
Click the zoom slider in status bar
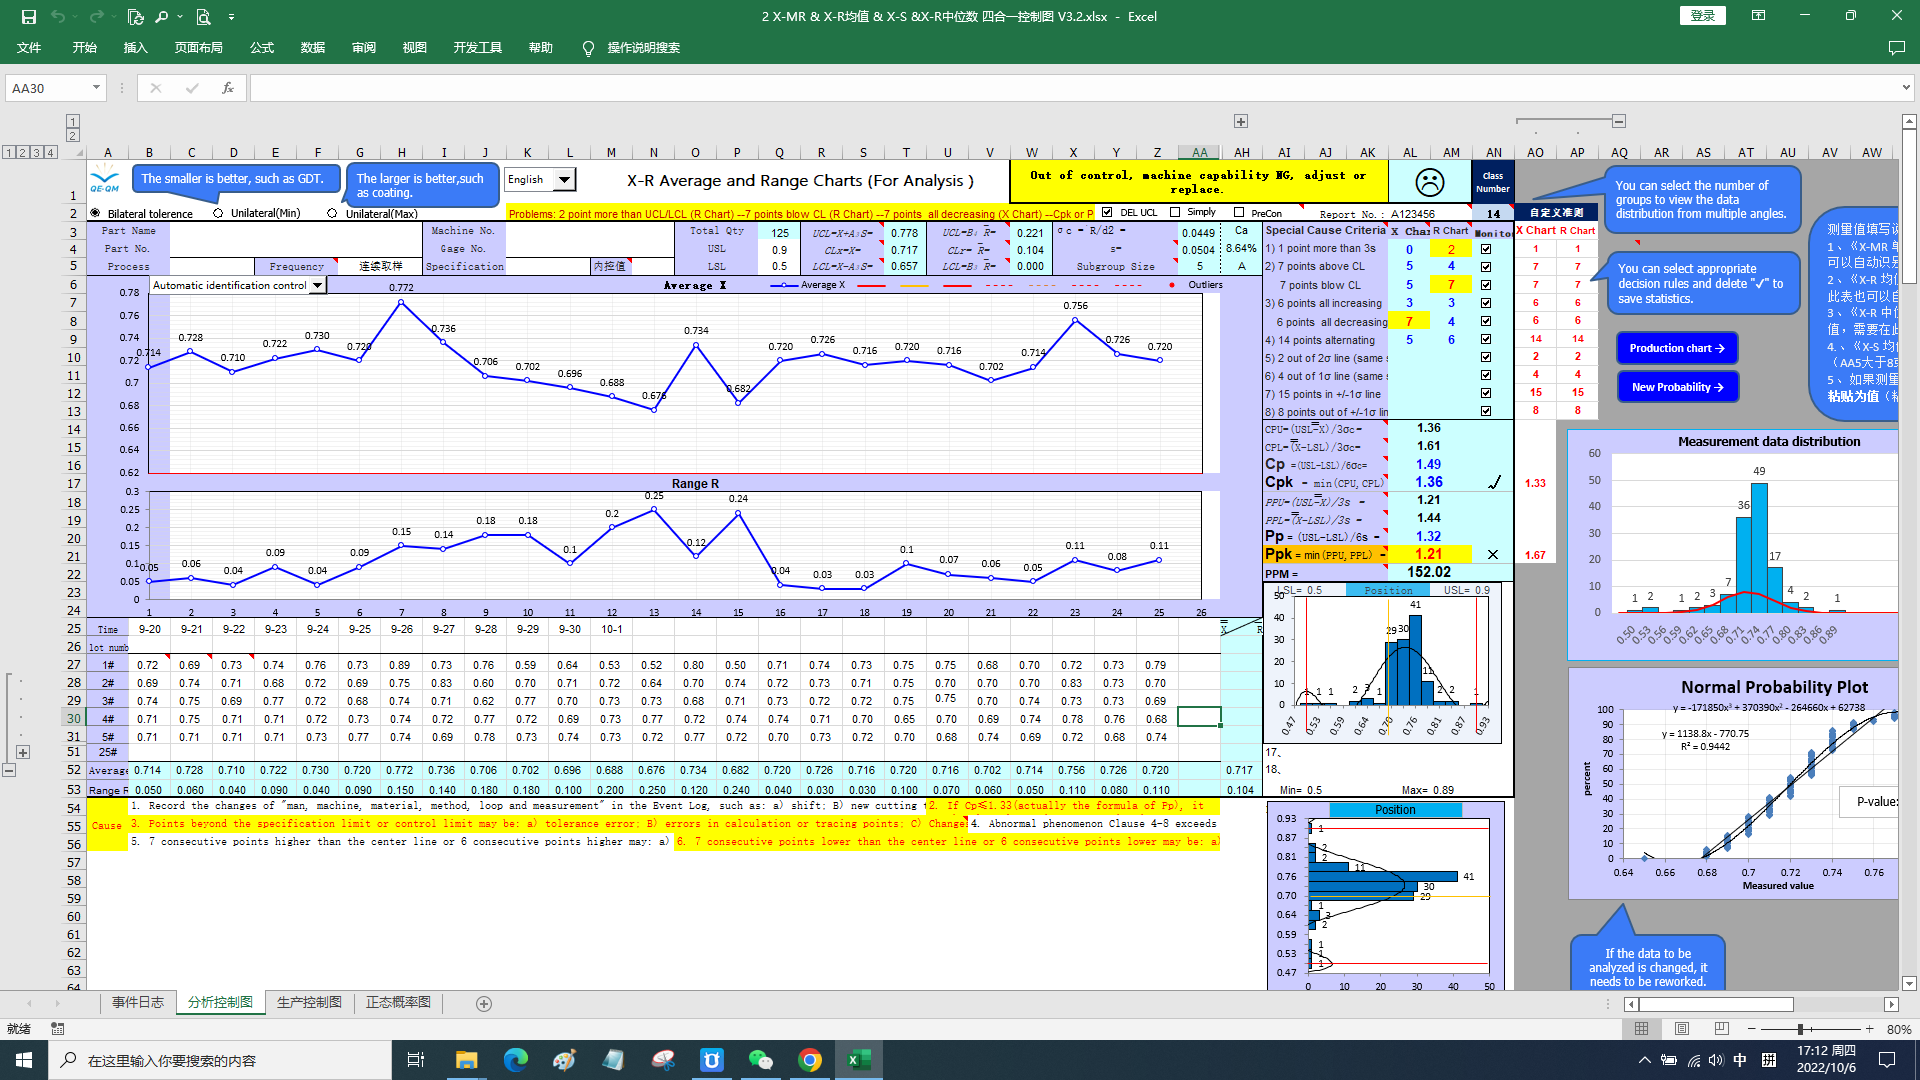[1800, 1029]
